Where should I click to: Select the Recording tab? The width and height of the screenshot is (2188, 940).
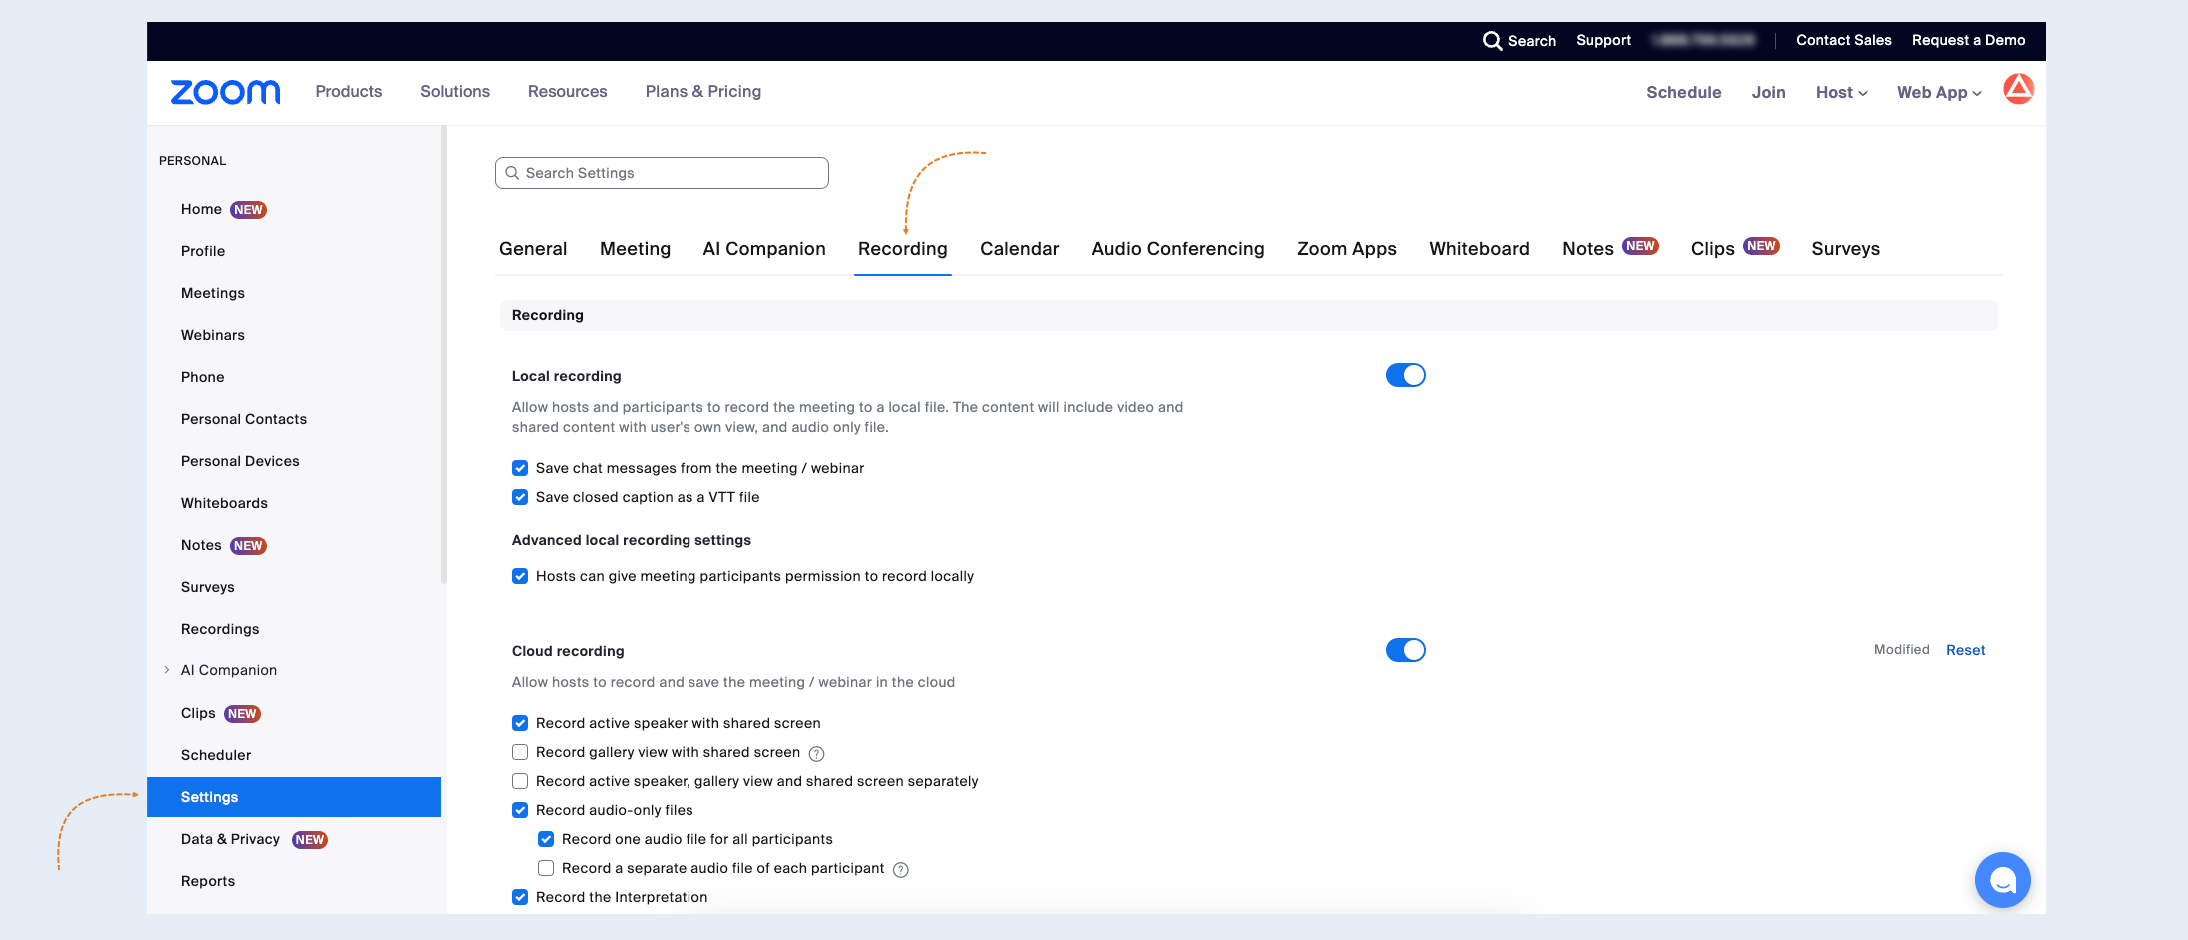tap(903, 249)
